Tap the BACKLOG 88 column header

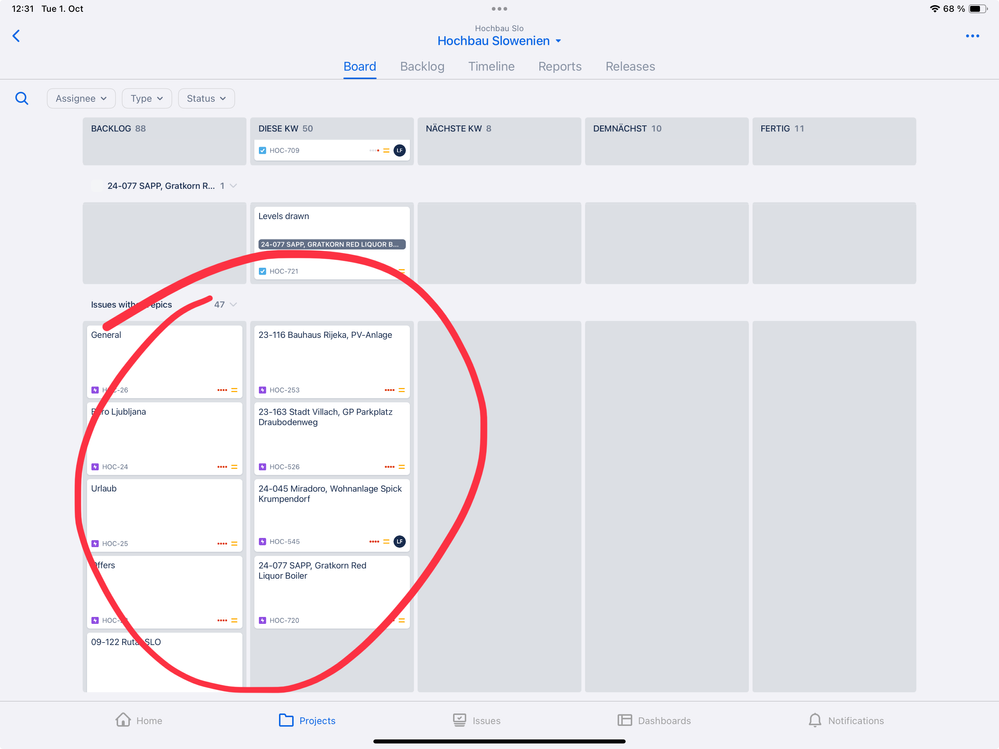[118, 129]
